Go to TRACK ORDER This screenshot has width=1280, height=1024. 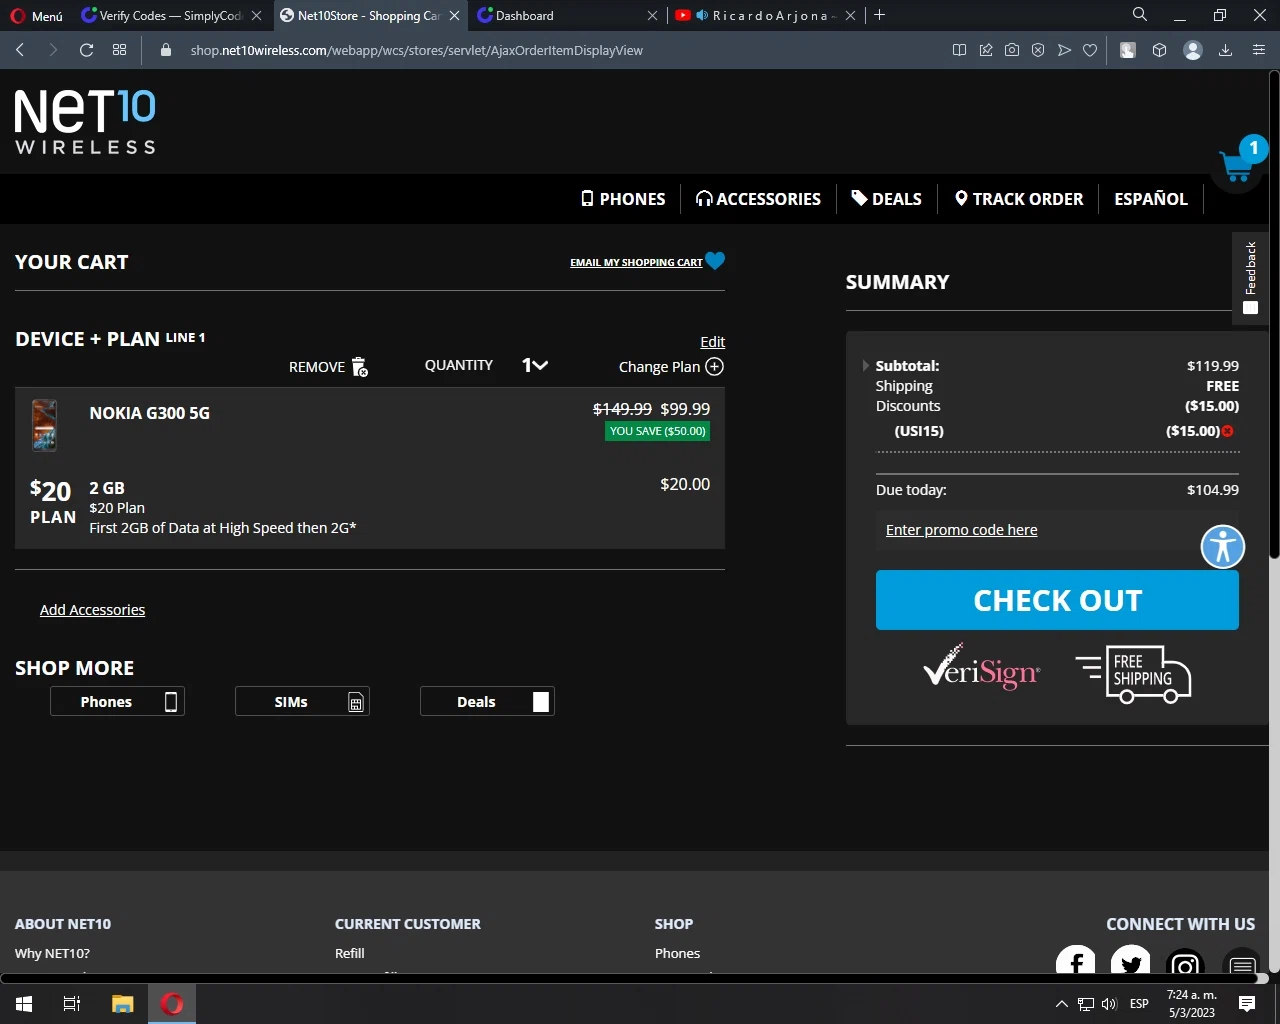pyautogui.click(x=1019, y=199)
